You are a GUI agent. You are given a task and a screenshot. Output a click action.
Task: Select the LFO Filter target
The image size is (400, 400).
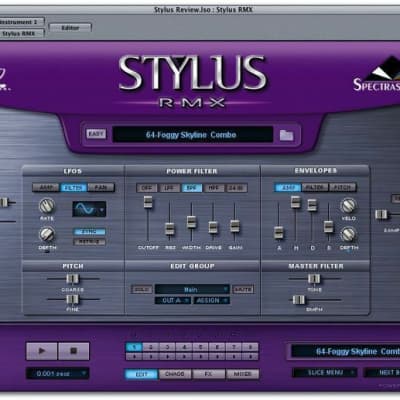73,188
